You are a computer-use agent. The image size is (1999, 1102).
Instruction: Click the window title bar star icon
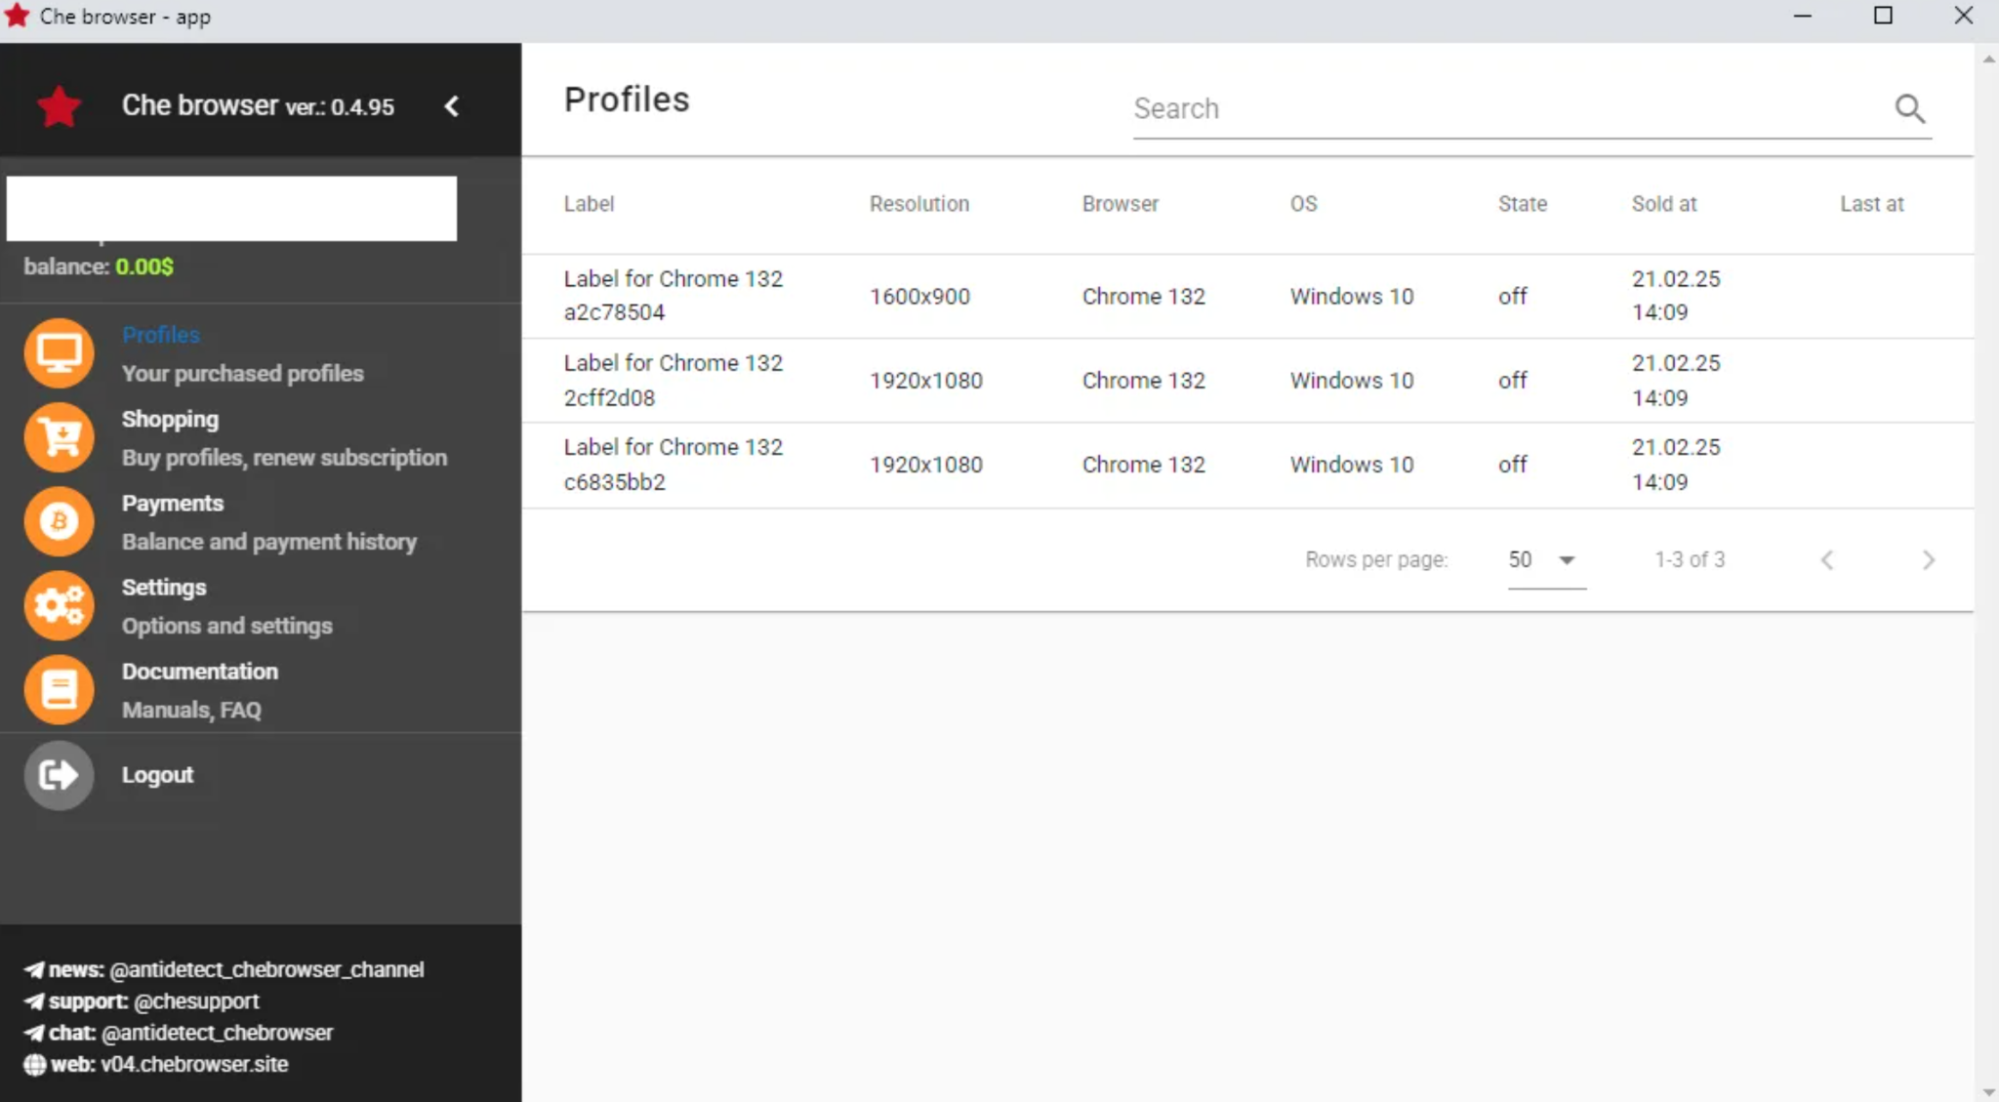[17, 16]
